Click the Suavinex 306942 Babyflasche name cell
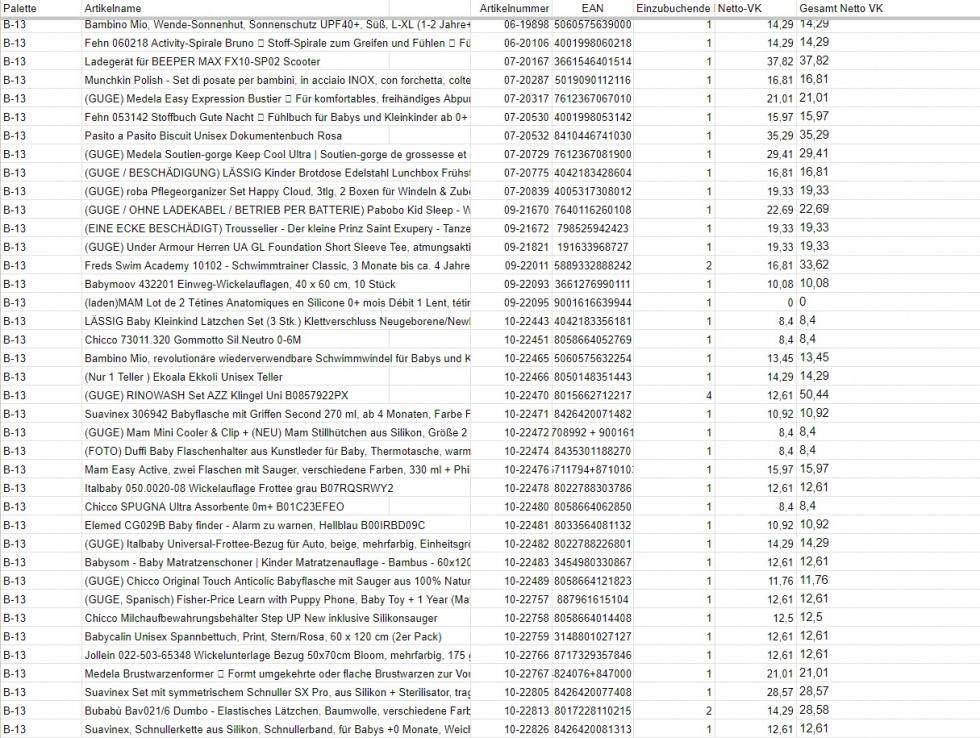Viewport: 980px width, 738px height. point(278,414)
